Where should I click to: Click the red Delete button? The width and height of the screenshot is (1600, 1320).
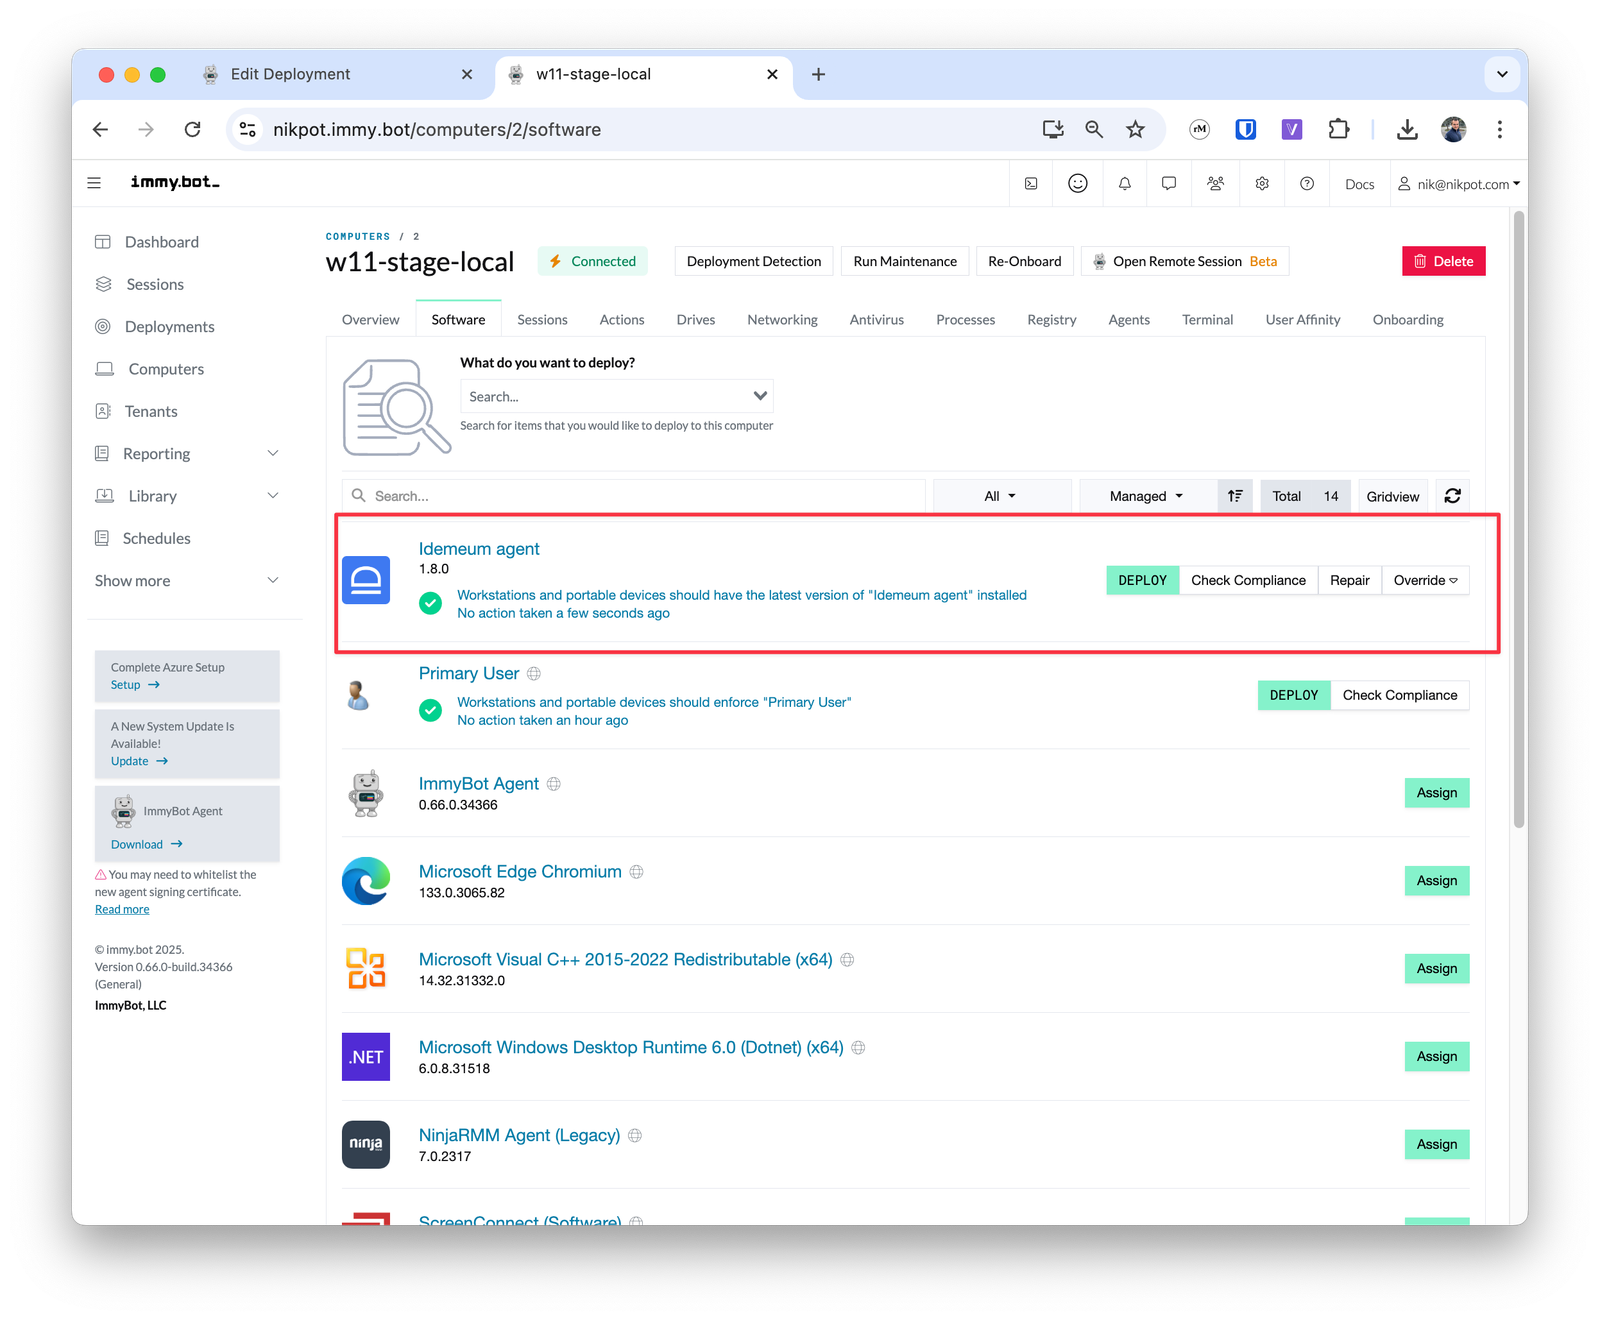[1443, 261]
